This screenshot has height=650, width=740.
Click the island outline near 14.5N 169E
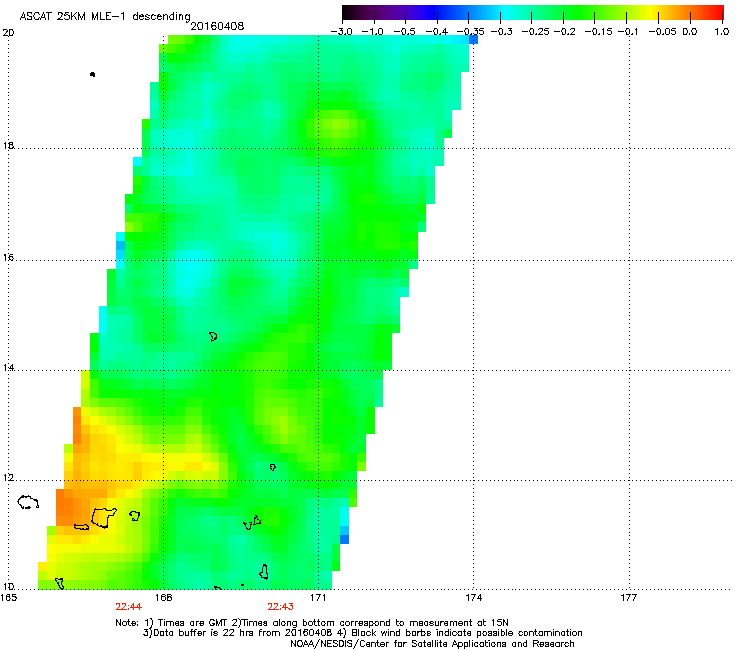tap(213, 337)
